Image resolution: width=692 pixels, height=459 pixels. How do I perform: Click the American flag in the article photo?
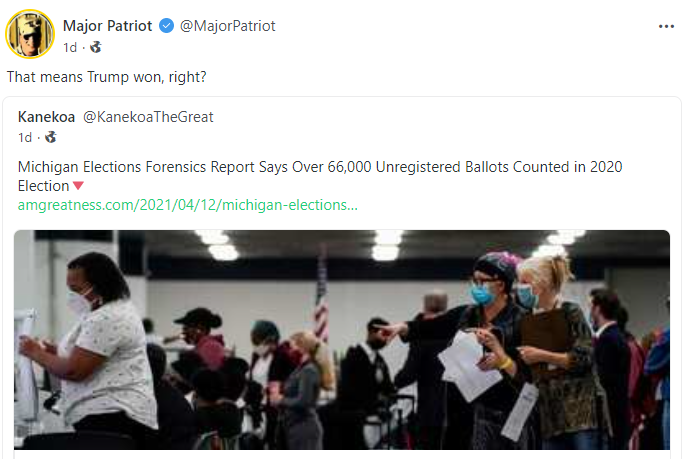pos(321,295)
